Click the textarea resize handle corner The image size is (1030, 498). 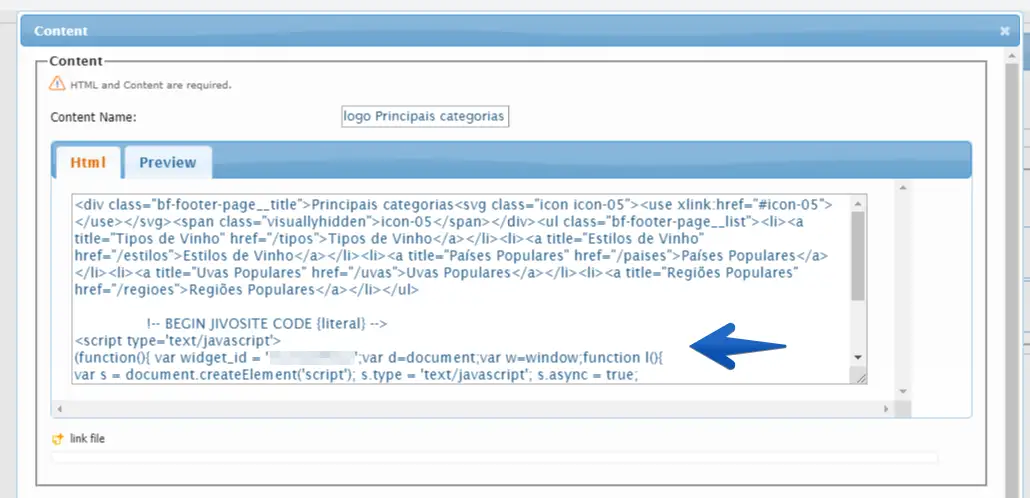pos(859,376)
